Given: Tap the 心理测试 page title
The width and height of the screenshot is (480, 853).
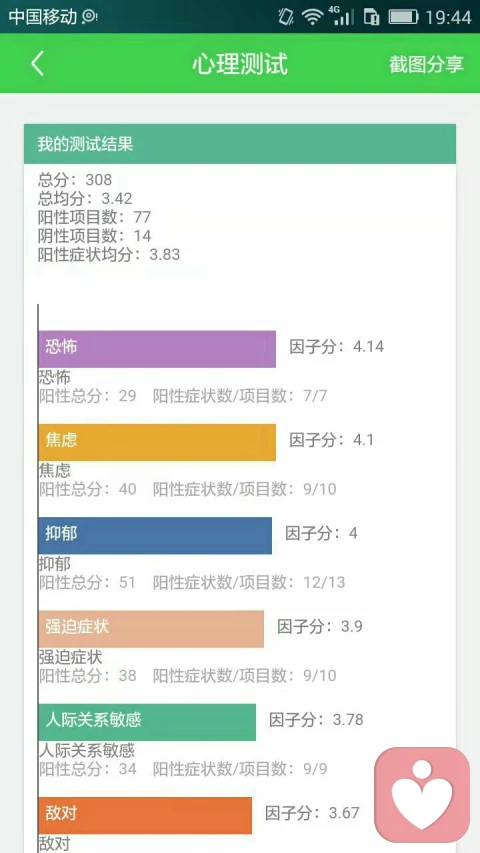Looking at the screenshot, I should (x=239, y=64).
